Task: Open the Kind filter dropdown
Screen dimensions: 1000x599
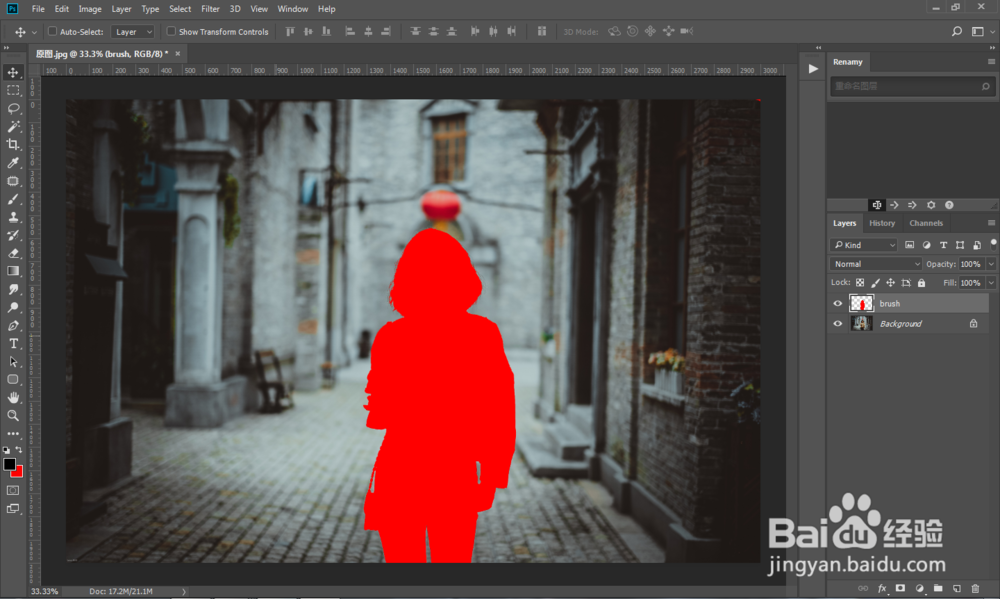Action: [864, 245]
